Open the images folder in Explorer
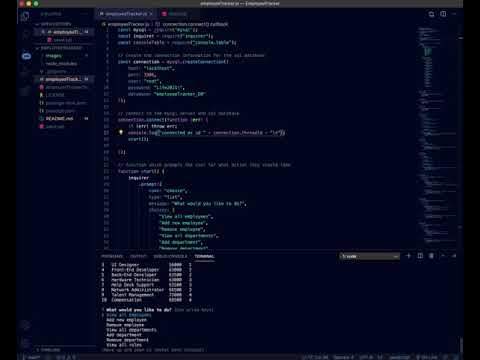480x360 pixels. pyautogui.click(x=54, y=56)
